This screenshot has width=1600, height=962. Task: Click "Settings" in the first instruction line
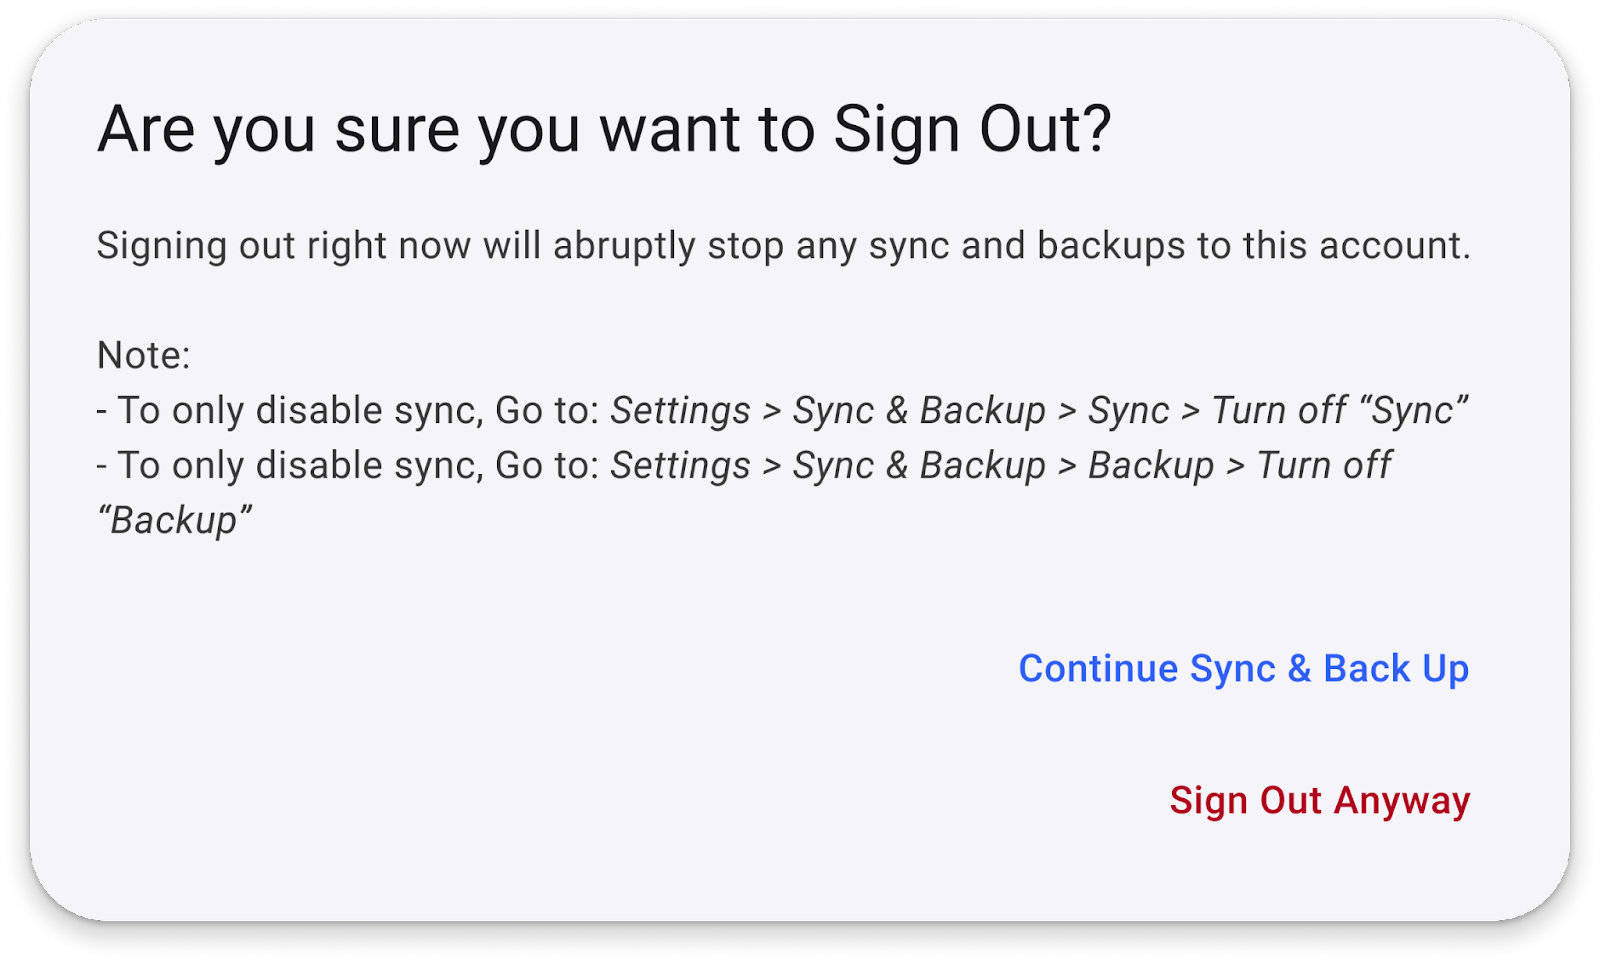point(680,411)
